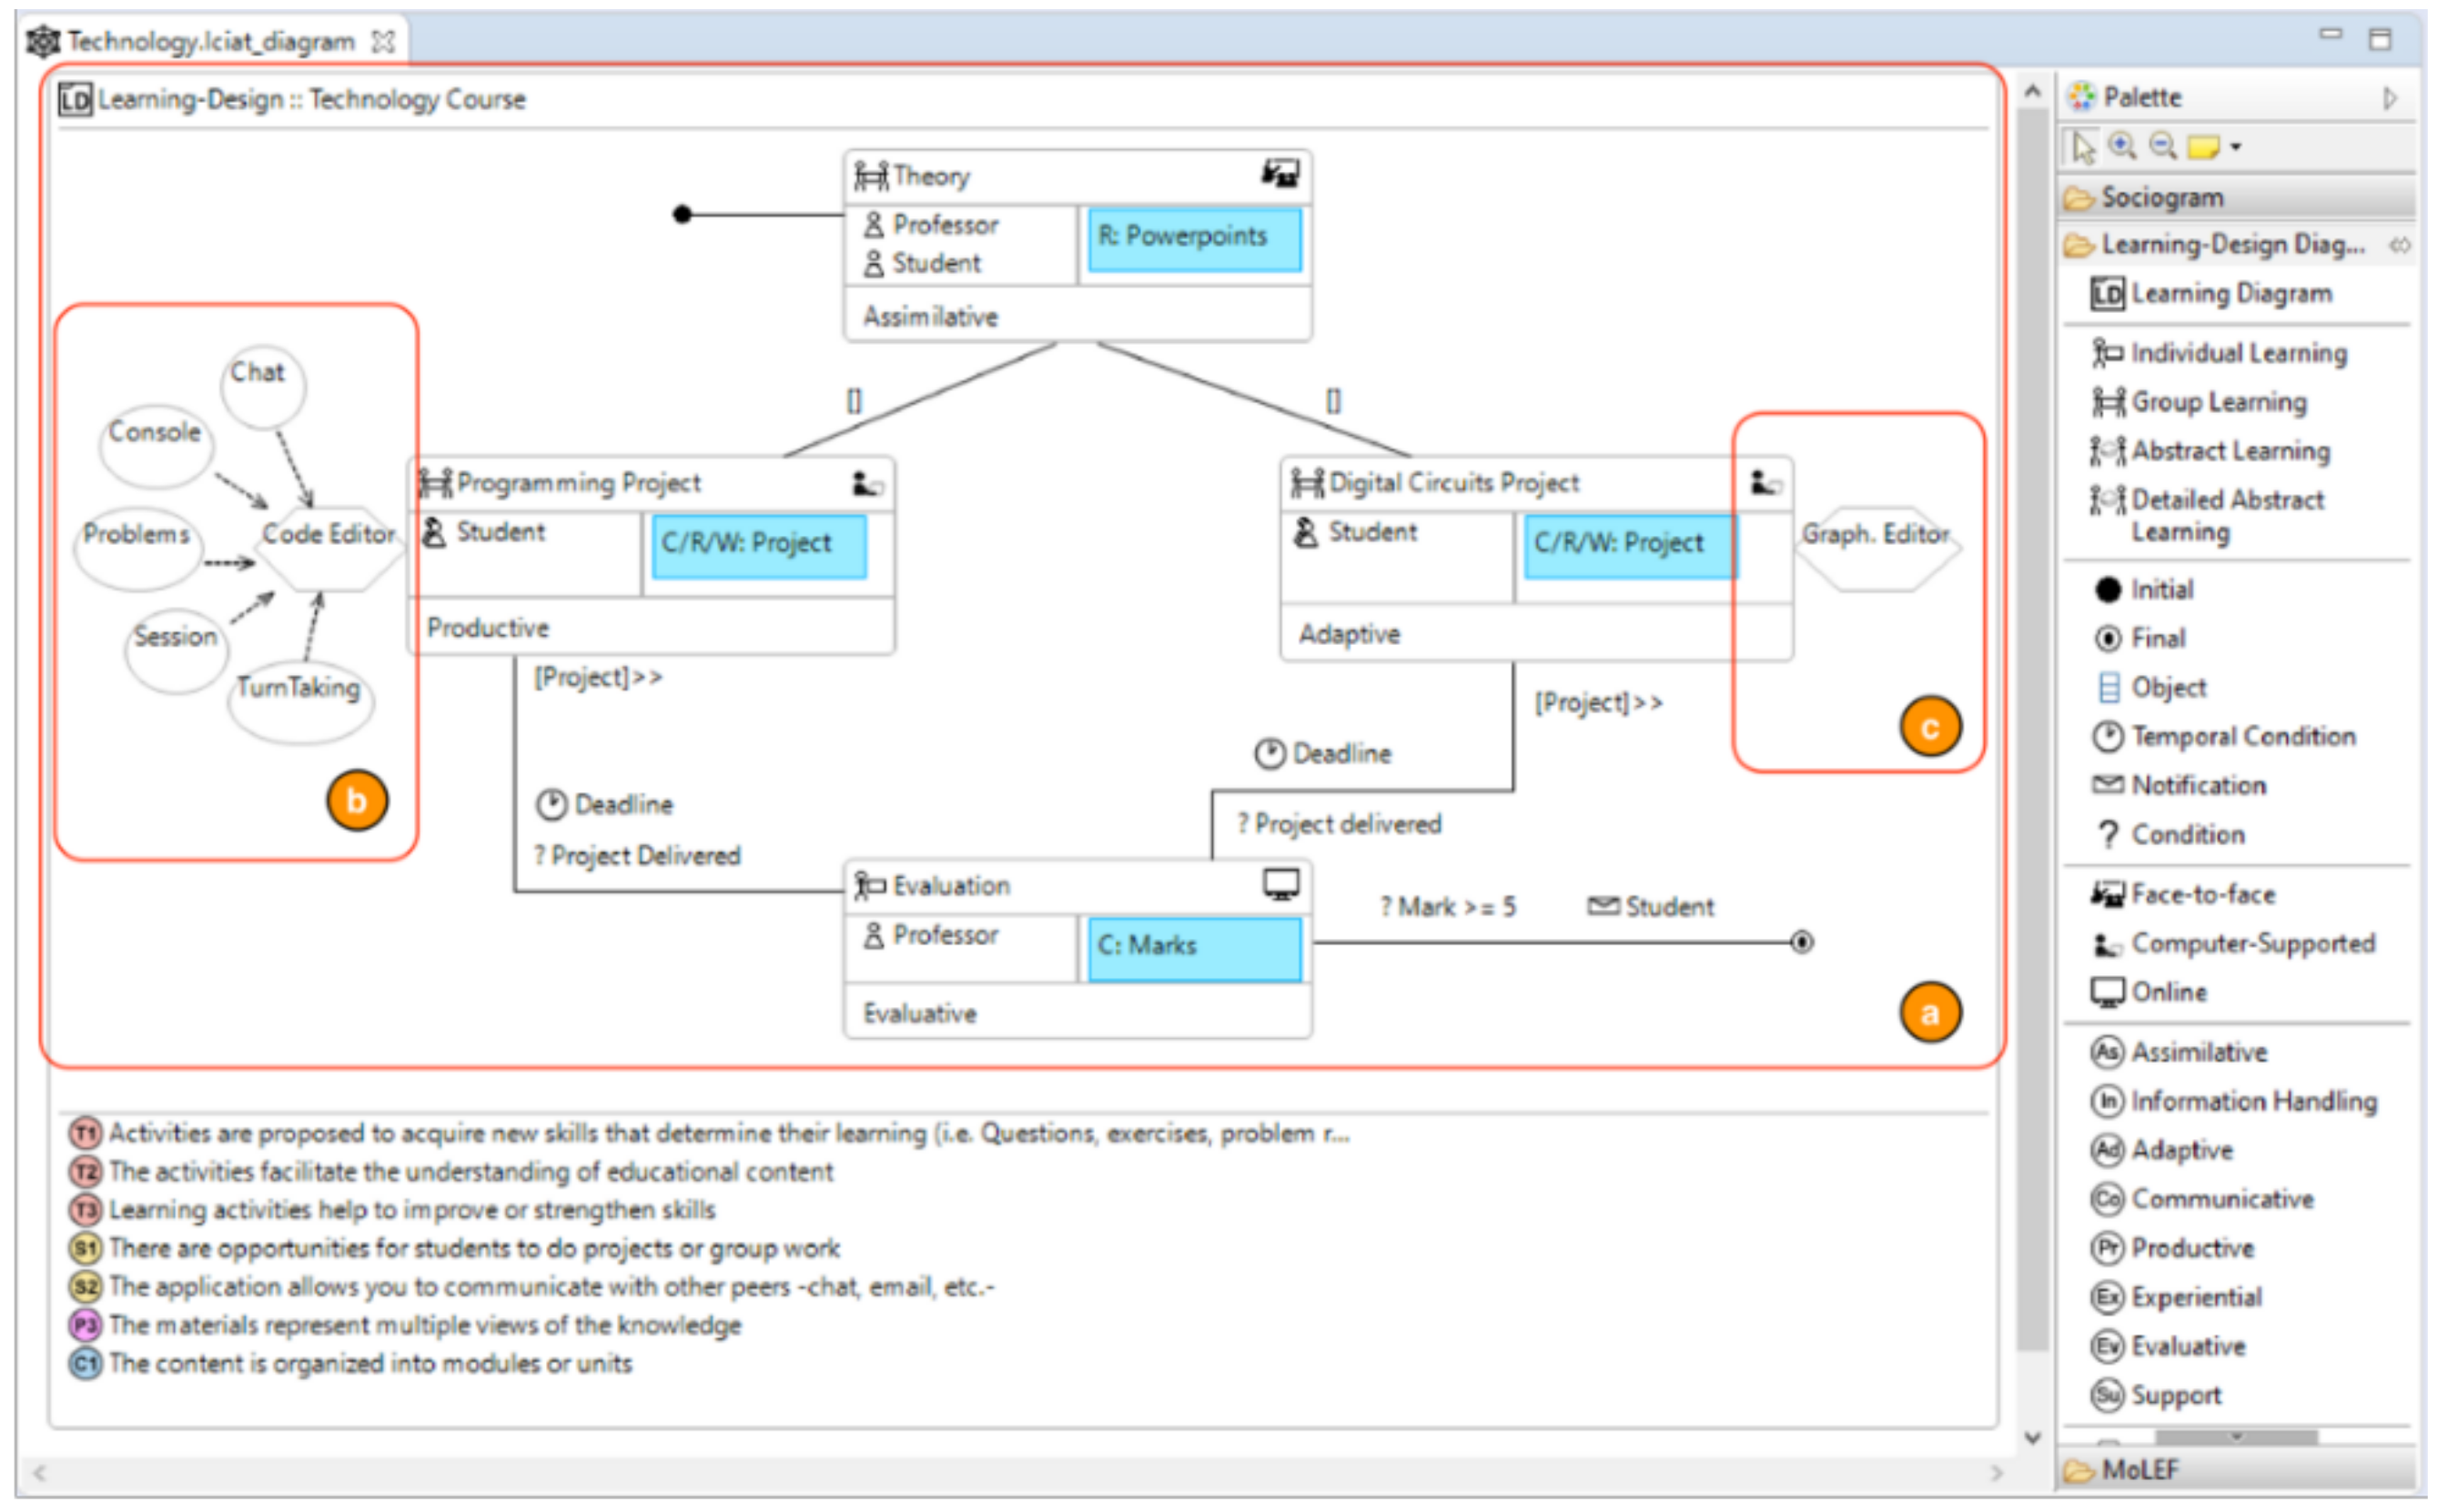Select the Initial node tool

[x=2160, y=590]
